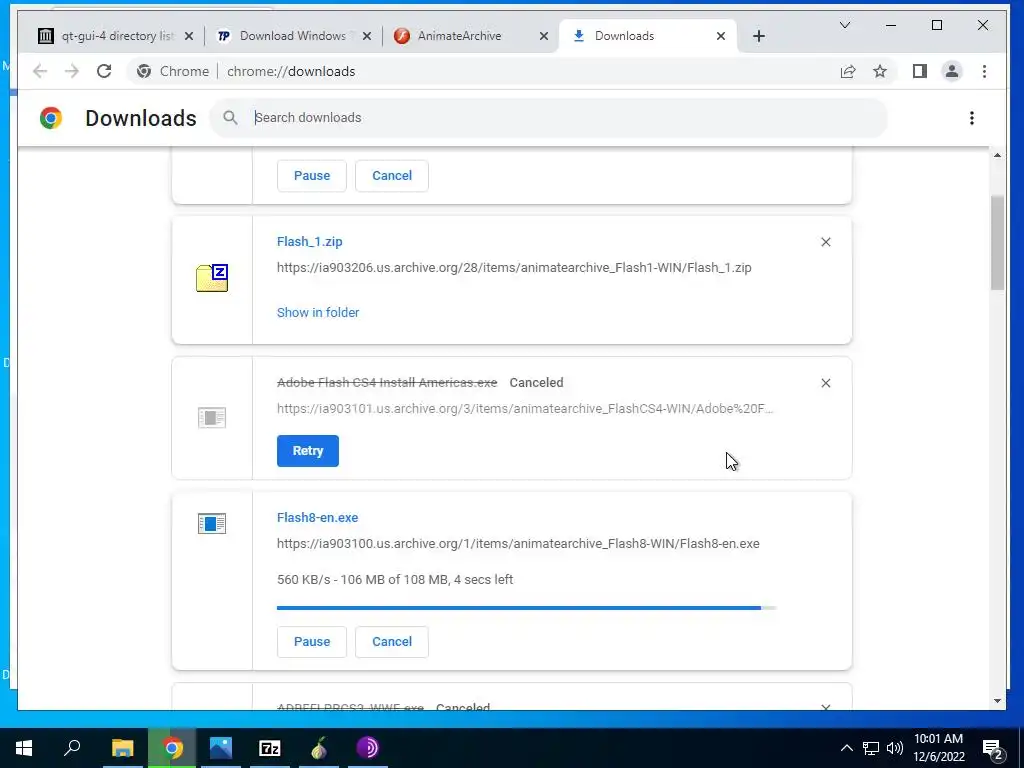This screenshot has width=1024, height=768.
Task: Show hidden system tray icons
Action: (x=846, y=748)
